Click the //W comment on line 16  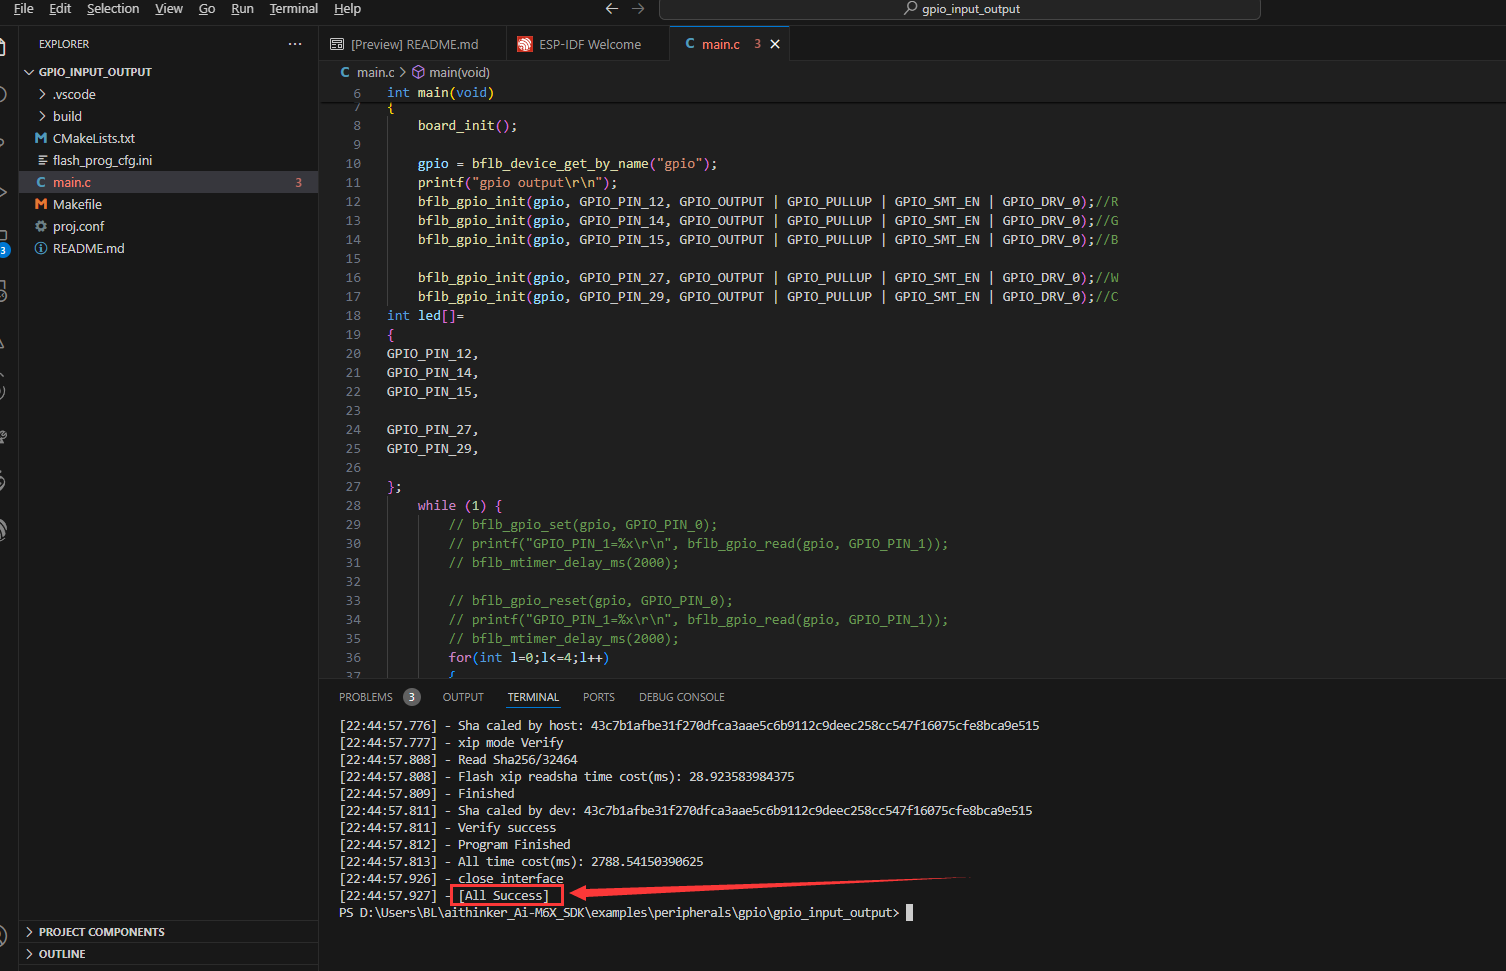[1107, 278]
